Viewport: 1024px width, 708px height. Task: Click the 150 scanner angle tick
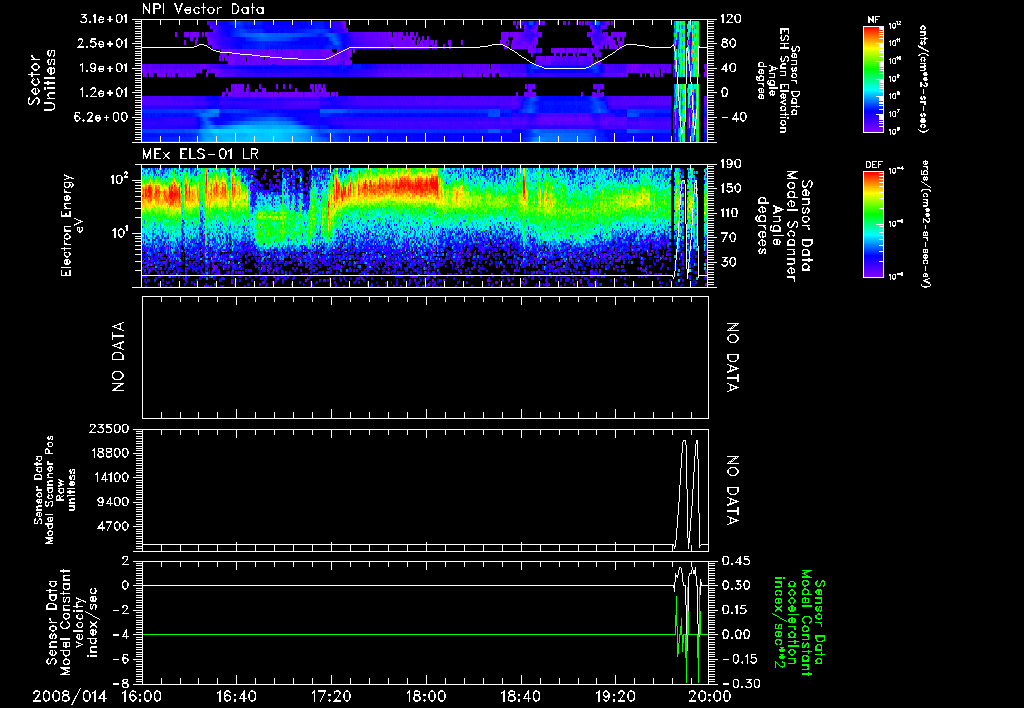tap(732, 188)
